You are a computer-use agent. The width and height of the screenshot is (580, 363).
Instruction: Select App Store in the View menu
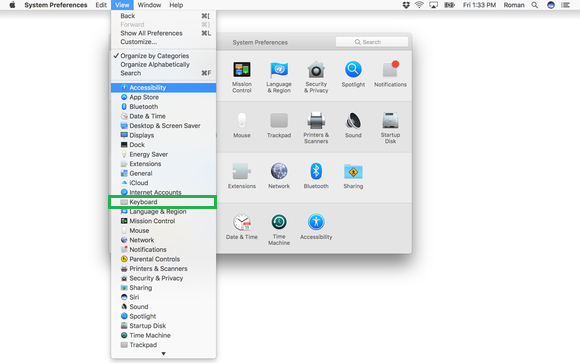pos(163,97)
